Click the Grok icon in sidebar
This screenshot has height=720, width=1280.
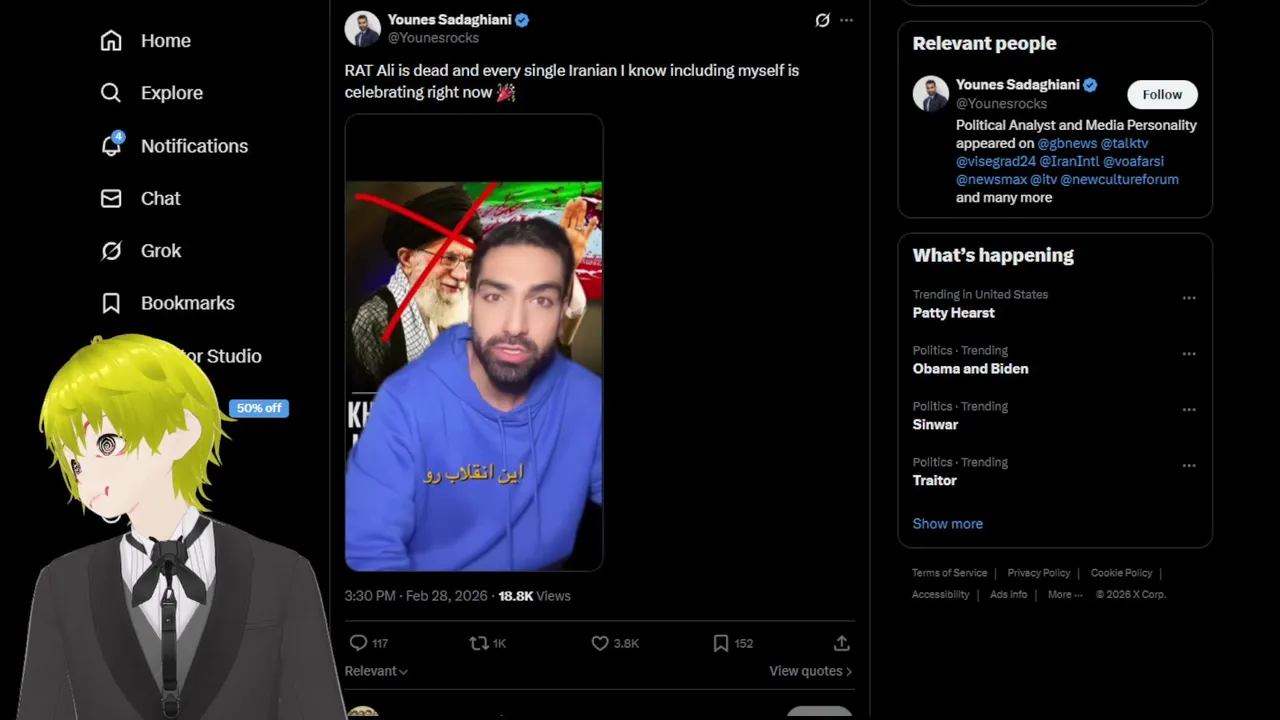[111, 251]
